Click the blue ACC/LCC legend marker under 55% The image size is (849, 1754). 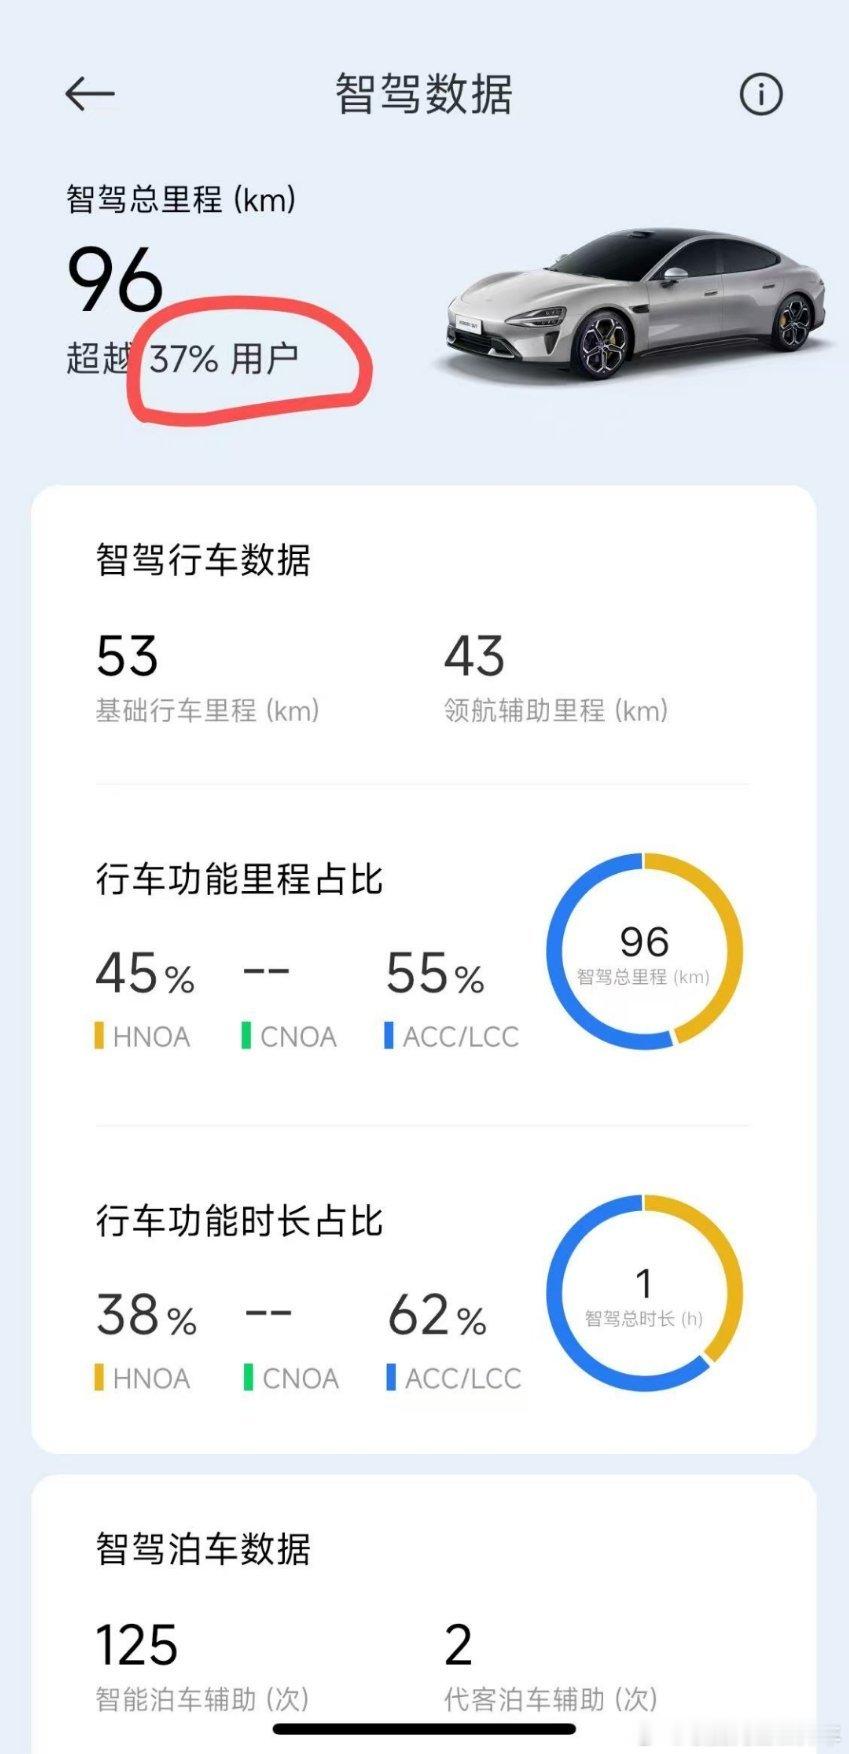[x=389, y=1036]
